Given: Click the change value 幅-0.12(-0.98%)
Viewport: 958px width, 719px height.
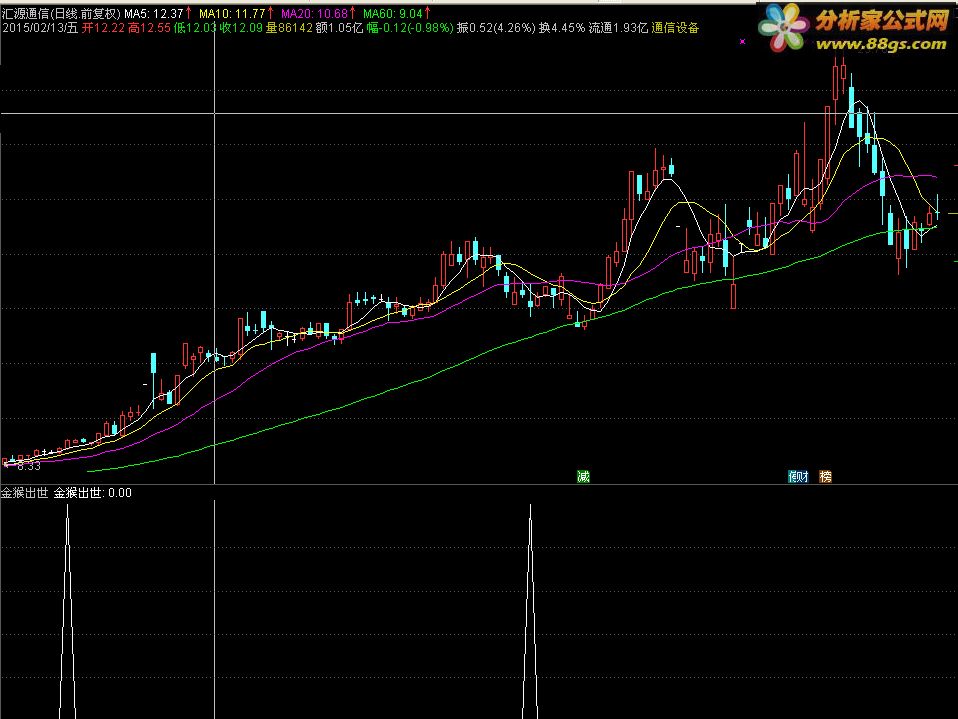Looking at the screenshot, I should click(410, 28).
